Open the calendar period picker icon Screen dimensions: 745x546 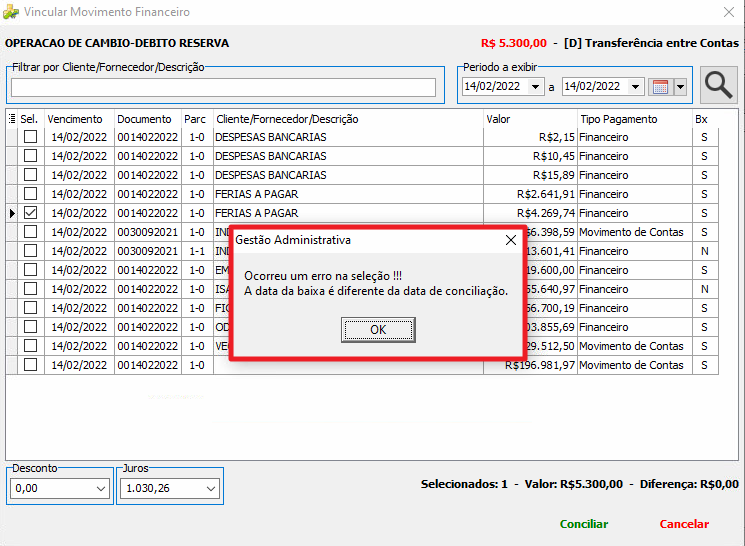click(x=660, y=86)
